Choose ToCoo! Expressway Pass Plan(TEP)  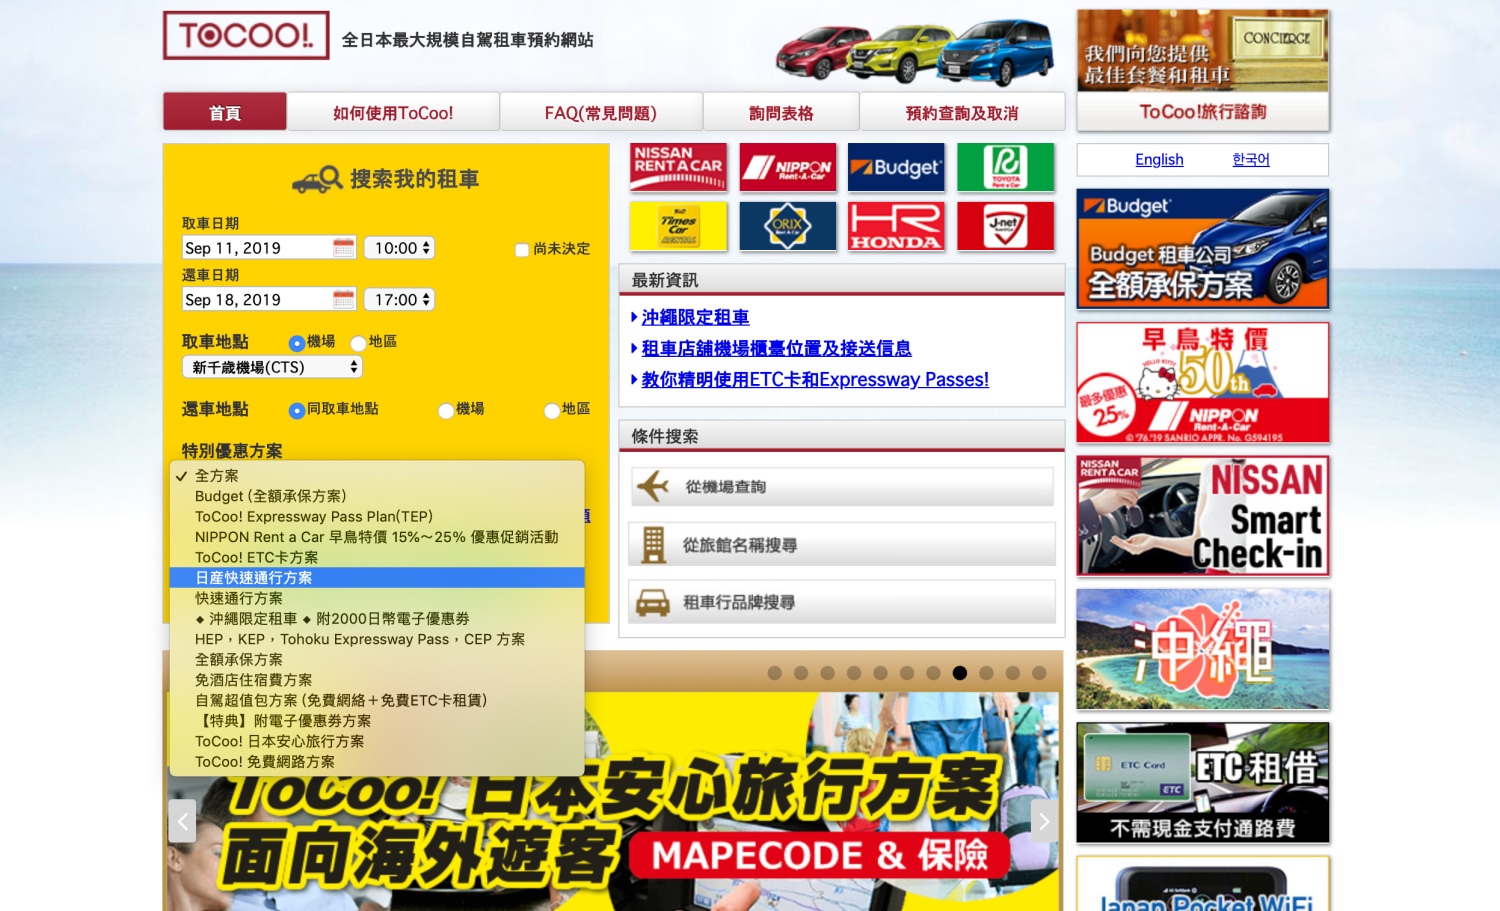tap(377, 517)
